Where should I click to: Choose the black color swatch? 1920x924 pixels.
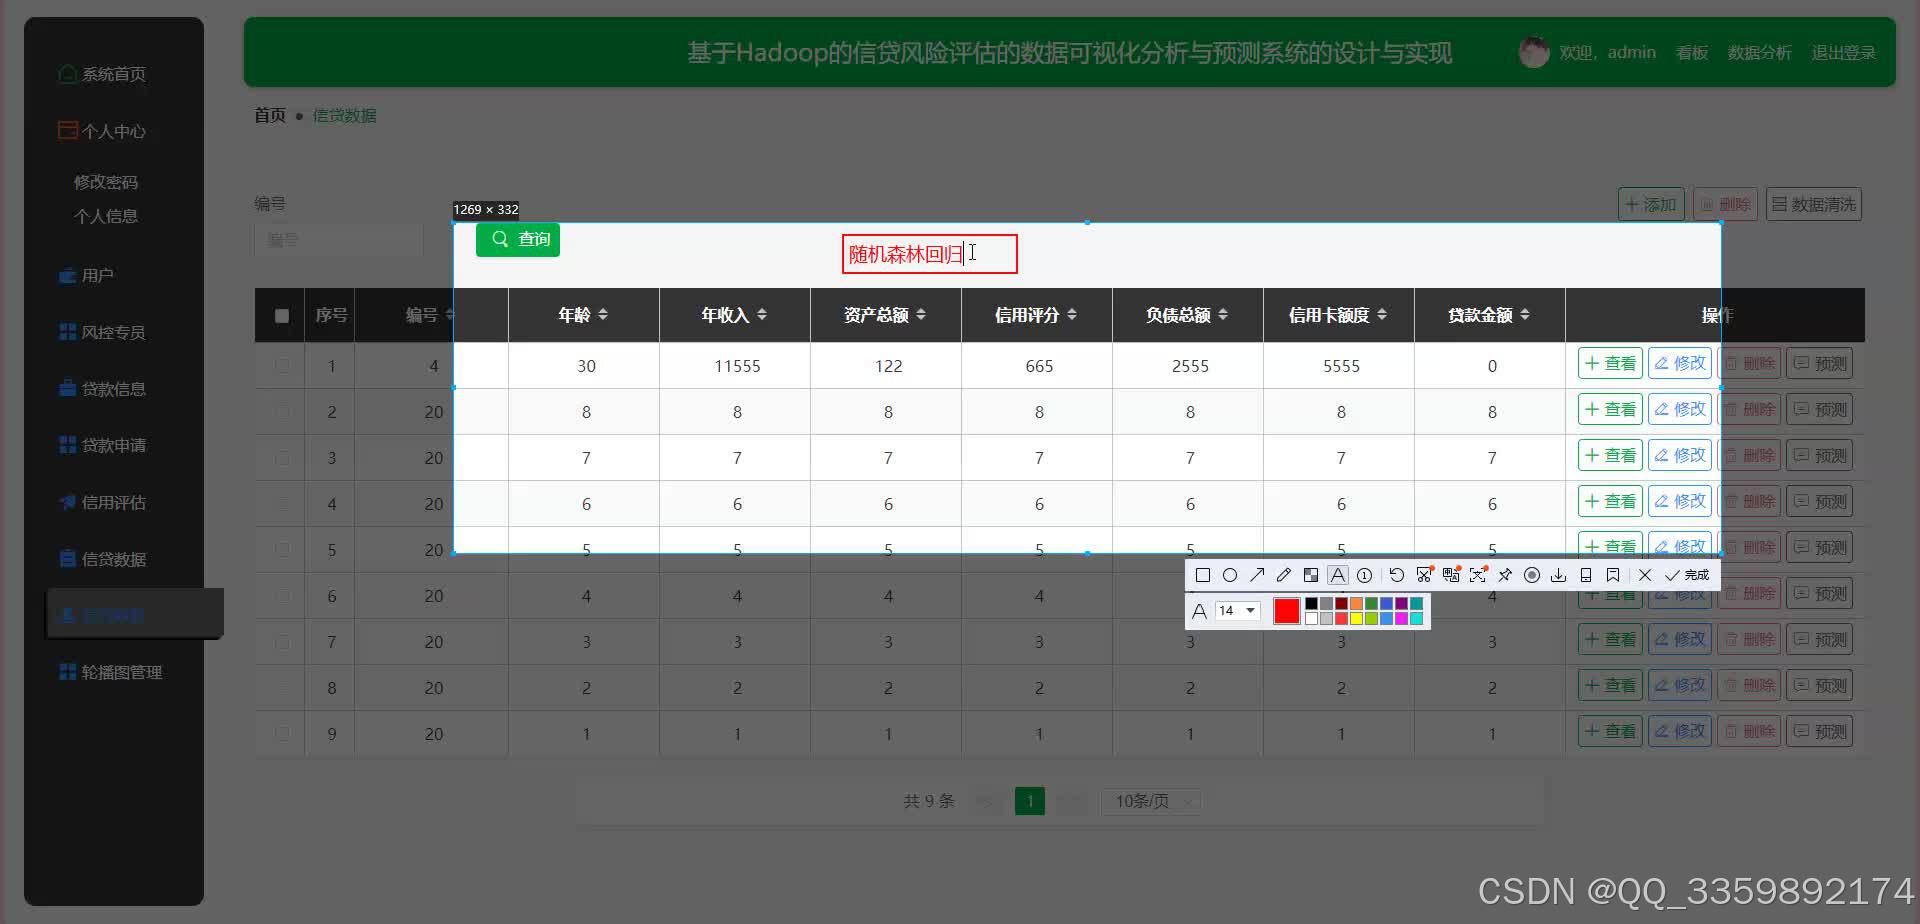pyautogui.click(x=1311, y=604)
